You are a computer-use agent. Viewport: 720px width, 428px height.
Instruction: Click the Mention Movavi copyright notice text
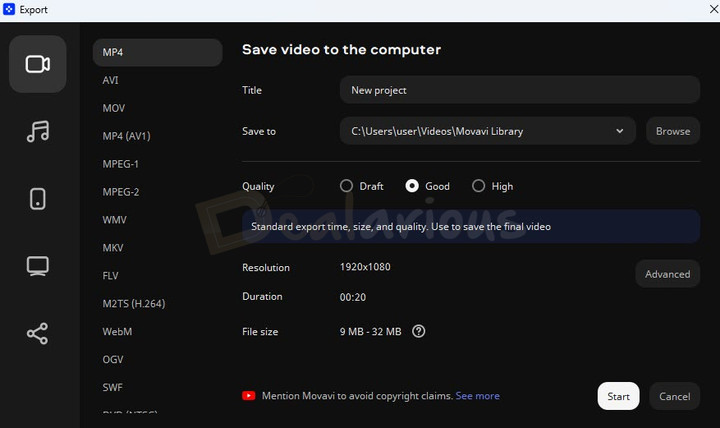click(358, 396)
